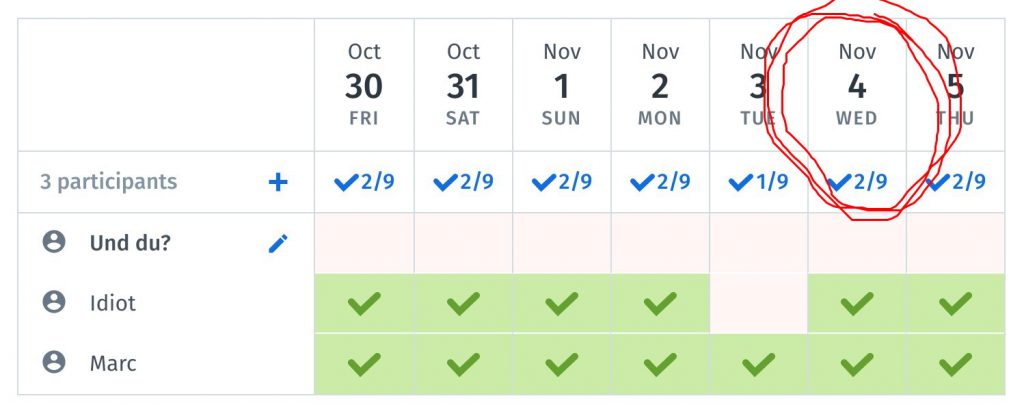The height and width of the screenshot is (407, 1024).
Task: Click the 2/9 vote count under Oct 30
Action: (364, 182)
